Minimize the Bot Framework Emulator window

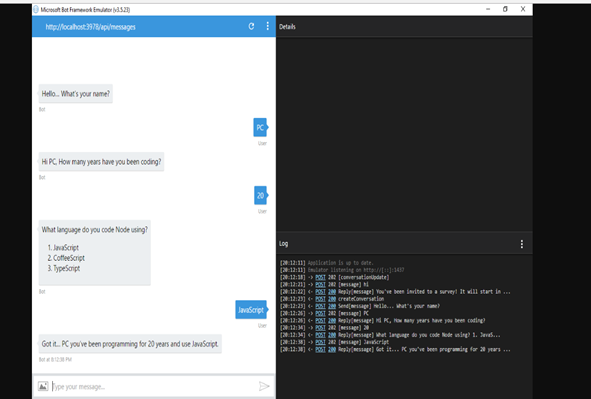pos(488,9)
